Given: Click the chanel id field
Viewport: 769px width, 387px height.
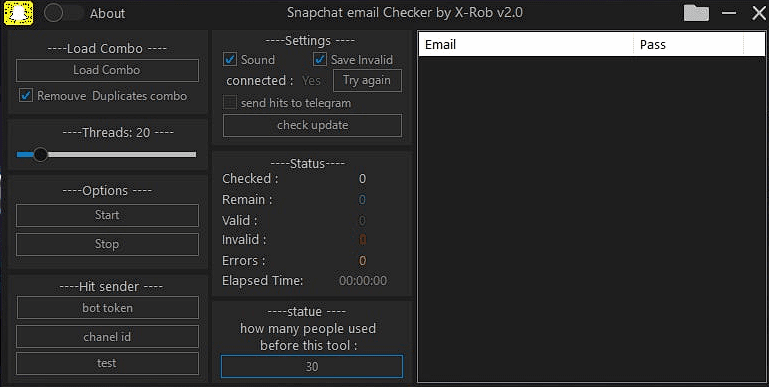Looking at the screenshot, I should point(107,336).
